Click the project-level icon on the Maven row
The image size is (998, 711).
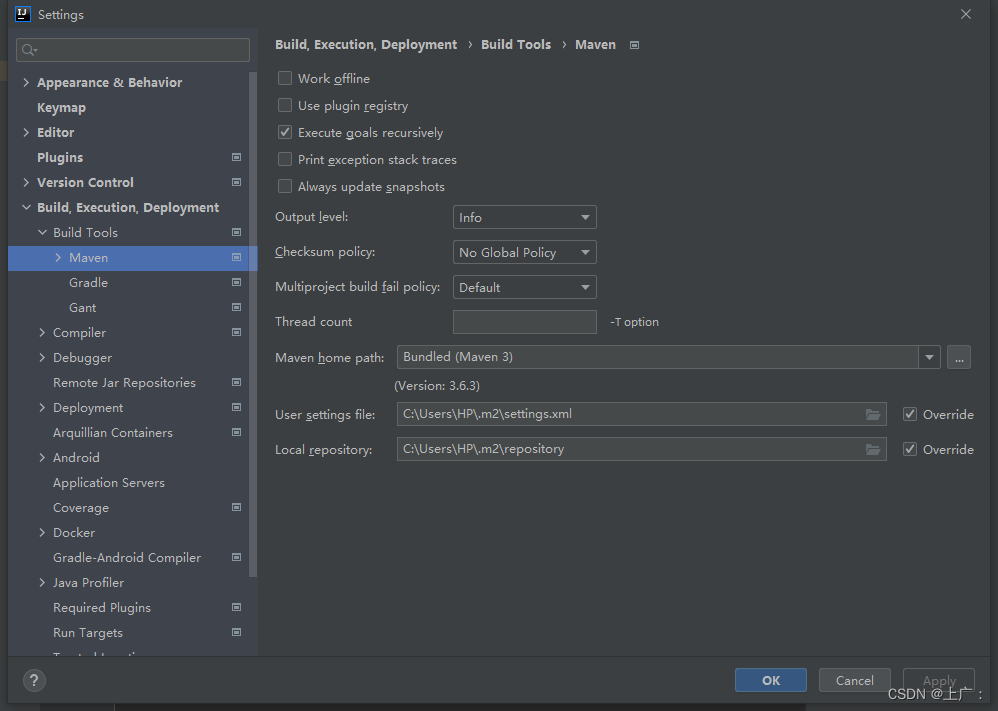[x=236, y=257]
